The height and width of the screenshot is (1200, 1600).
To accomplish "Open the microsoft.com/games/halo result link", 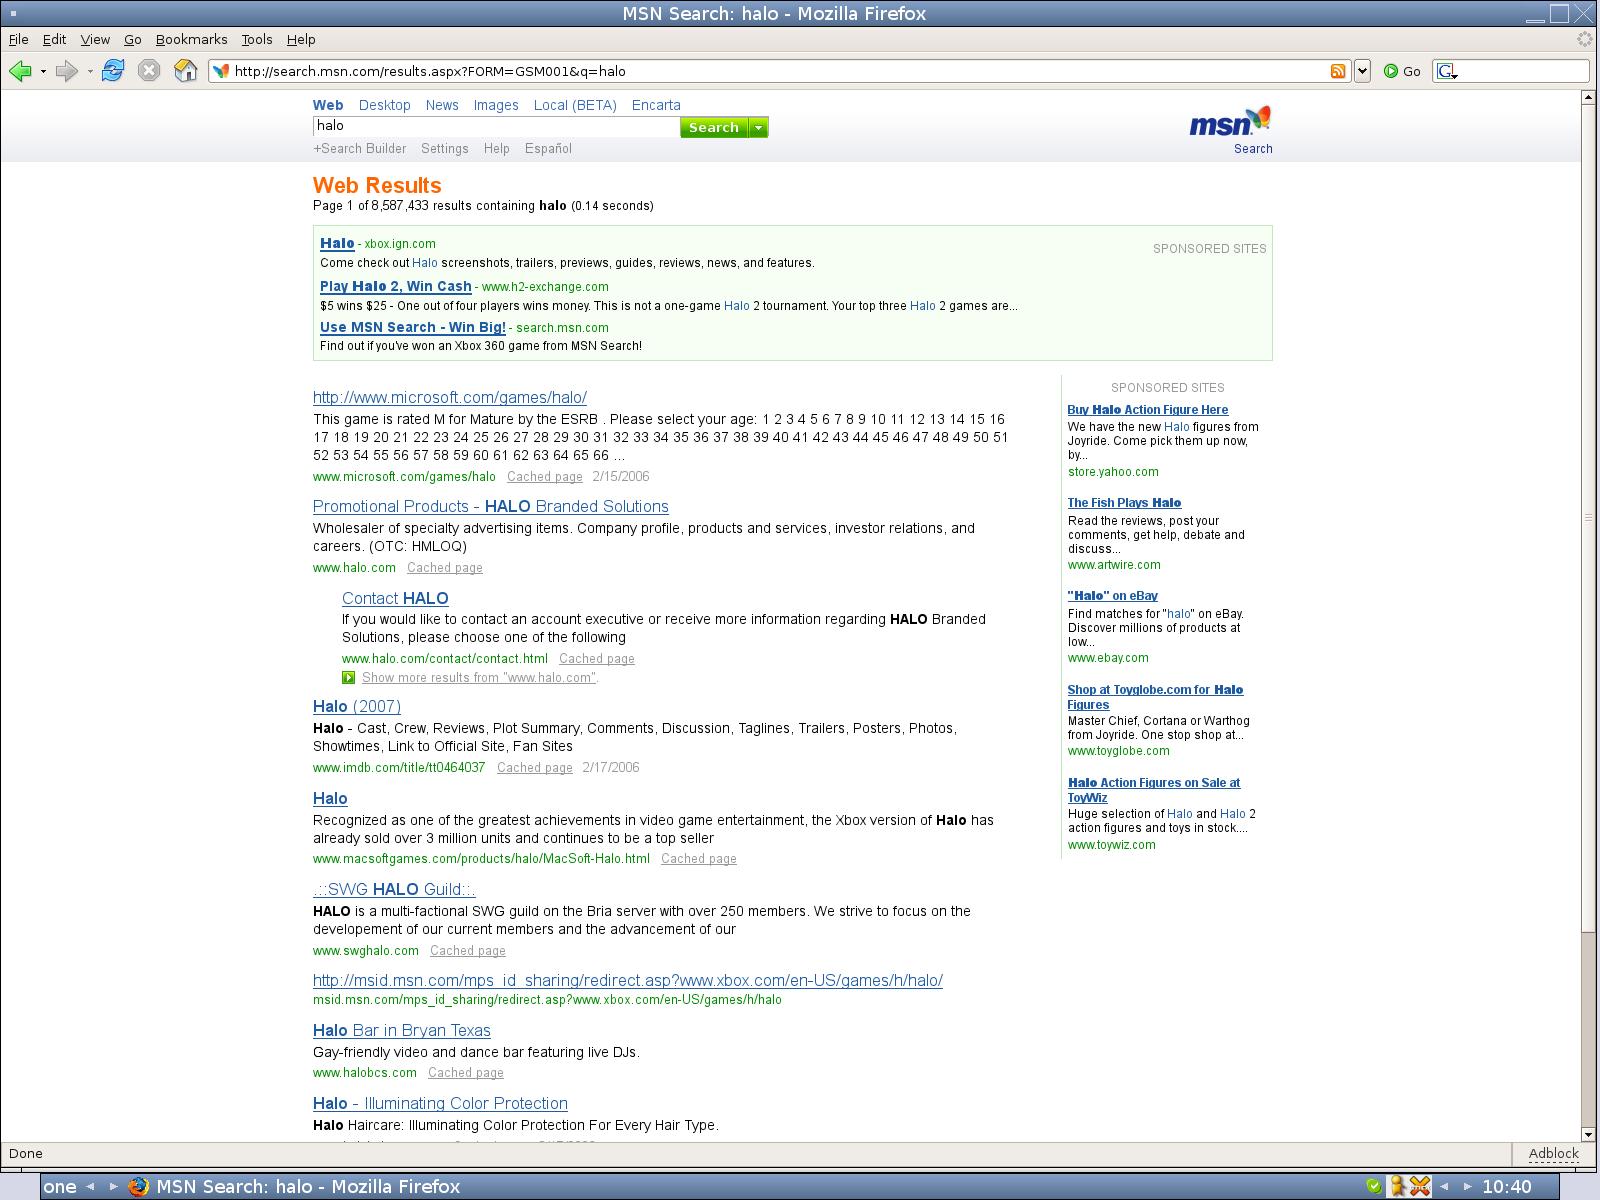I will [x=450, y=397].
